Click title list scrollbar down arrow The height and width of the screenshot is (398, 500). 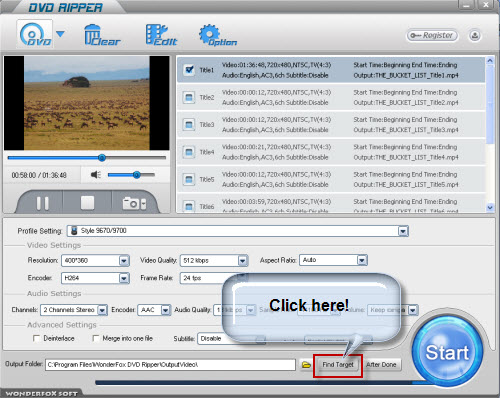click(490, 207)
